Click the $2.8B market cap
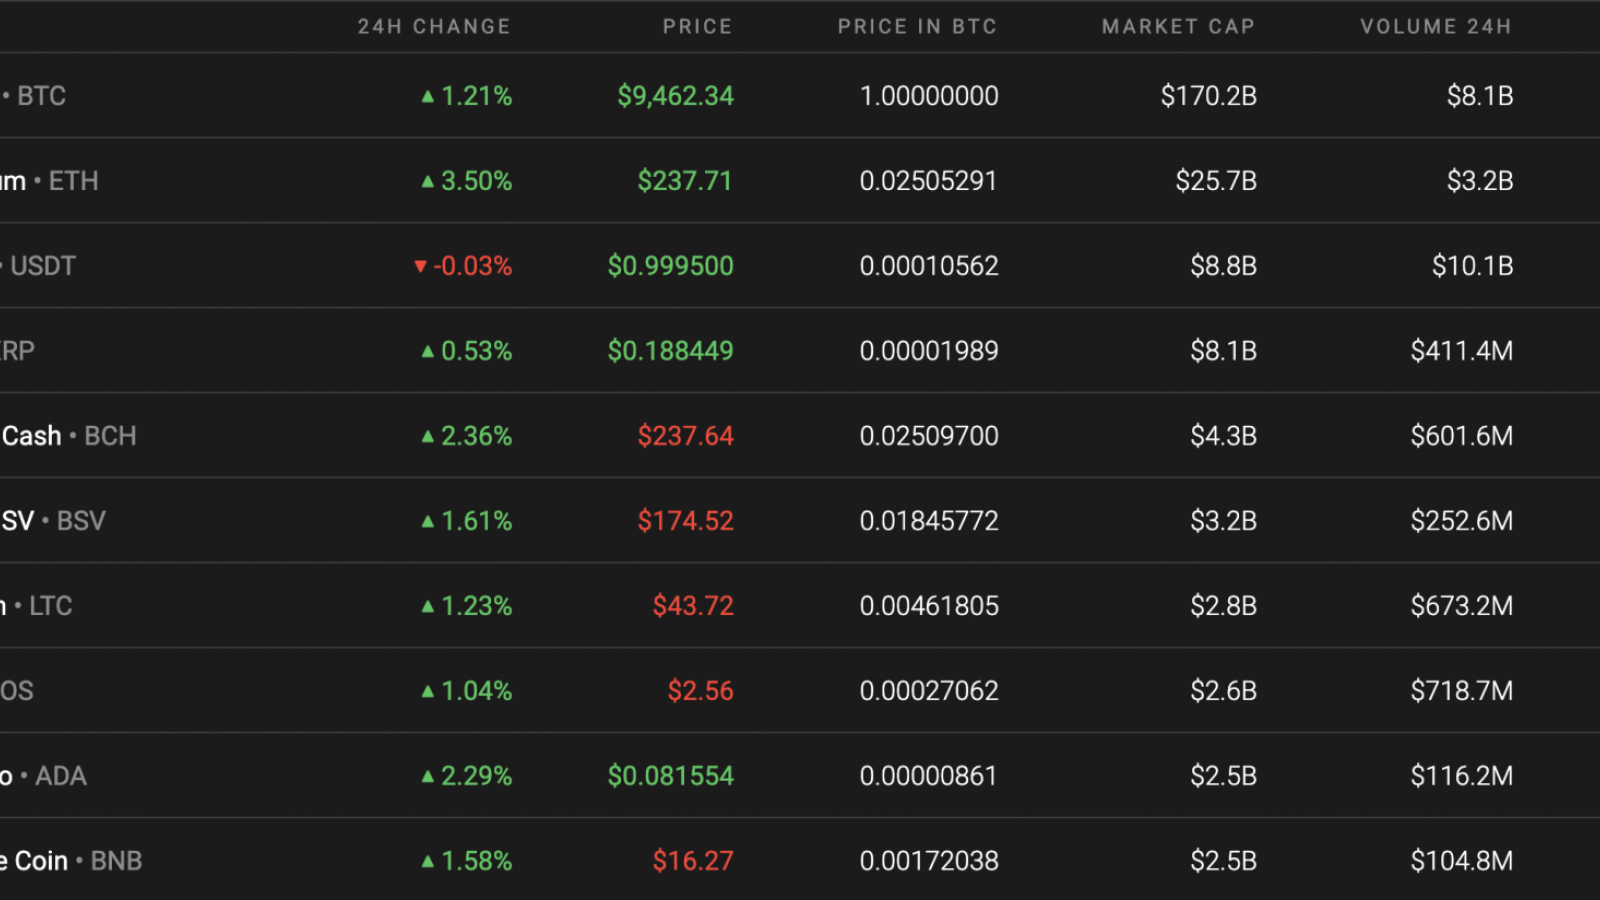 click(1223, 606)
